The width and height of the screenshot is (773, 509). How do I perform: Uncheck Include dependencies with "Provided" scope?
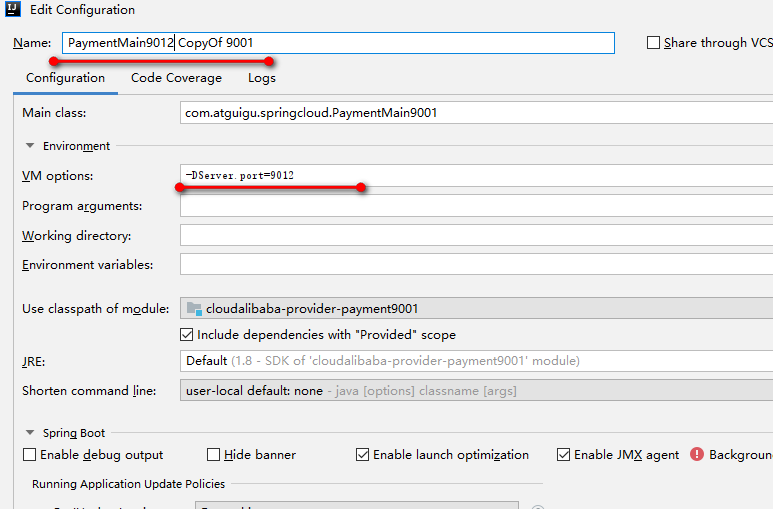[x=186, y=335]
